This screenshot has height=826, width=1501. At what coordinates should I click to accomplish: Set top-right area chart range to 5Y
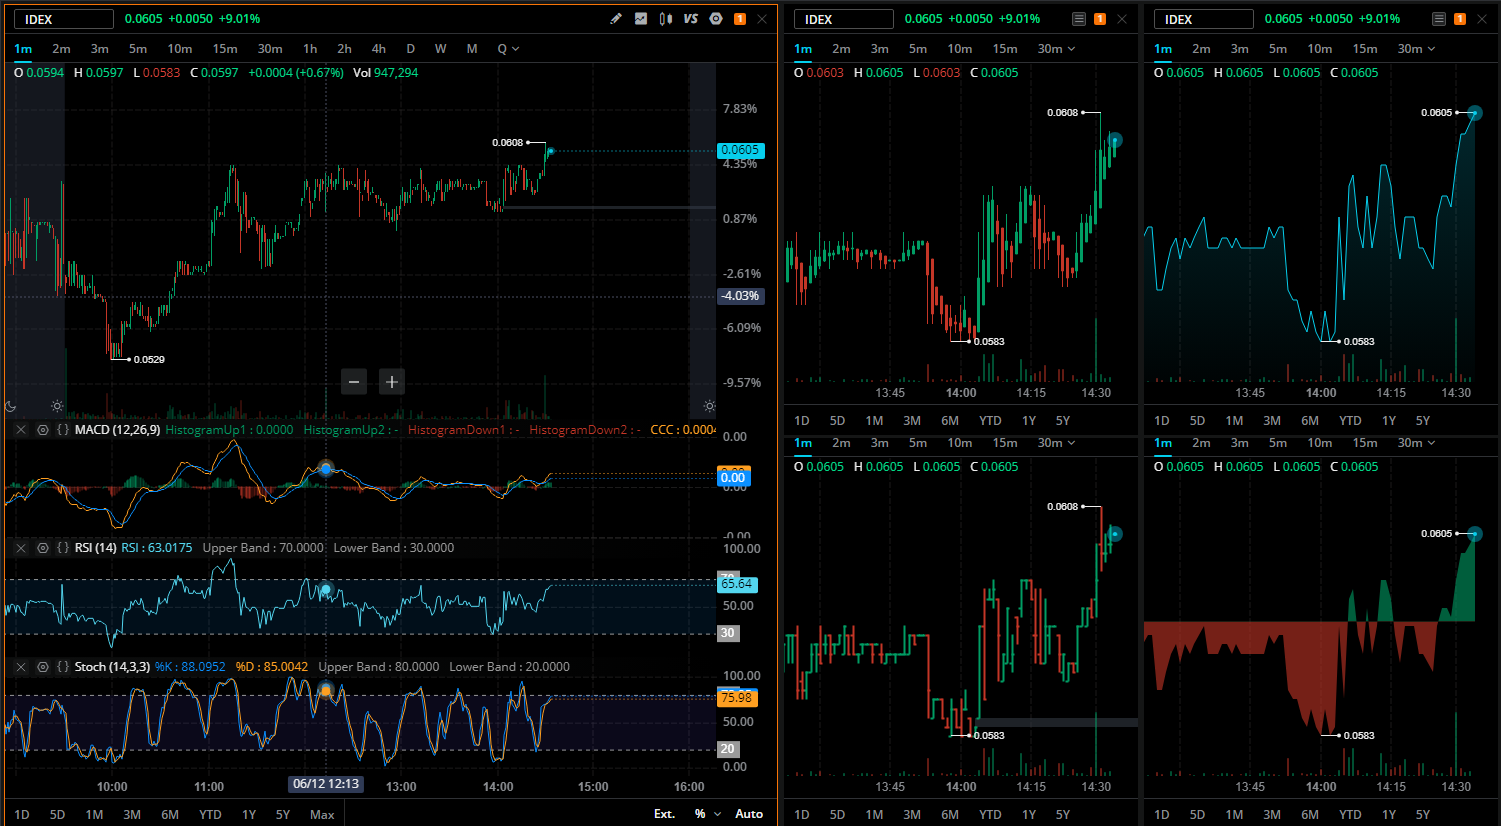pyautogui.click(x=1423, y=421)
